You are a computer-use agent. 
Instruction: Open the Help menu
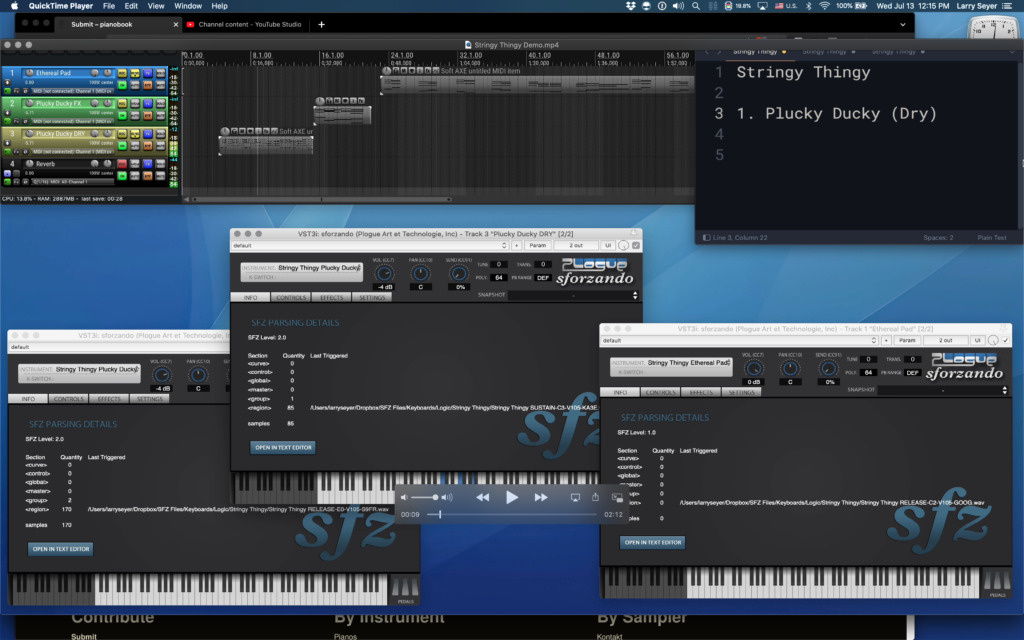click(x=219, y=6)
